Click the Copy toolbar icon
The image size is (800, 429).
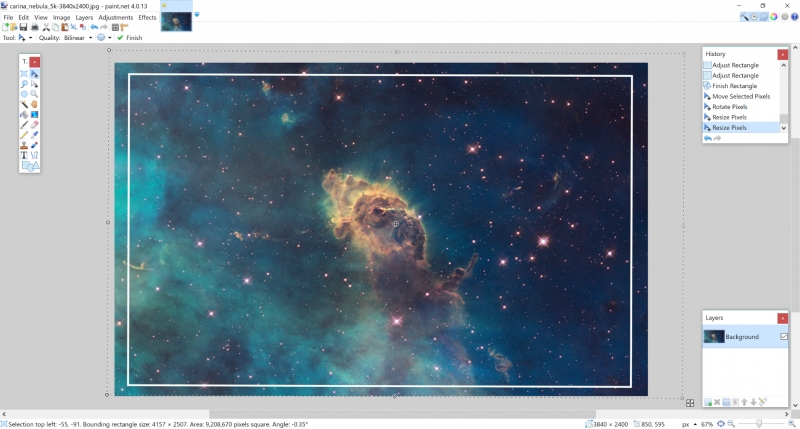56,27
